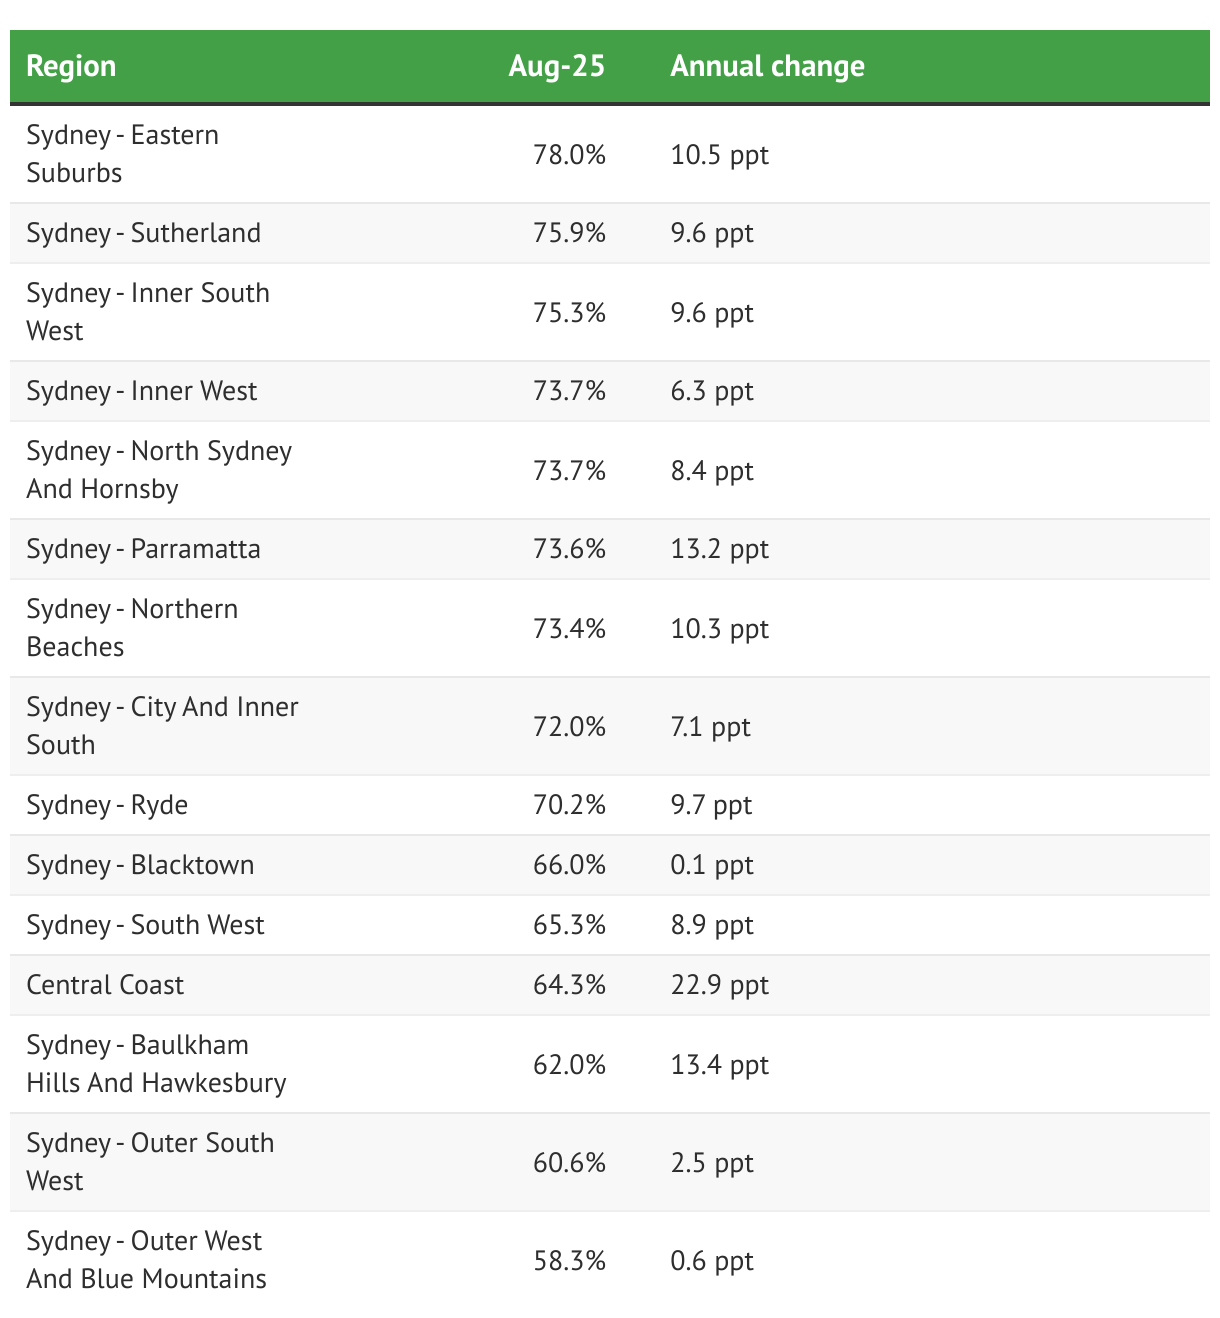
Task: Click the 70.2% value for Ryde
Action: (569, 805)
